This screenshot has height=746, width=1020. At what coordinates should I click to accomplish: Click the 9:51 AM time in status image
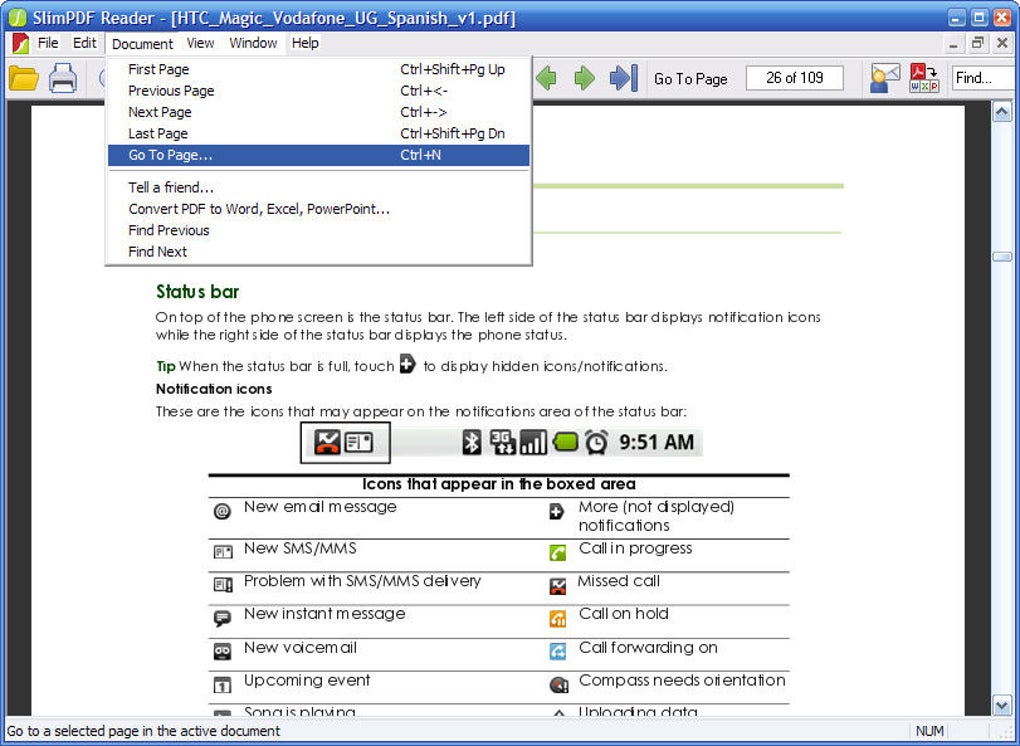tap(656, 442)
